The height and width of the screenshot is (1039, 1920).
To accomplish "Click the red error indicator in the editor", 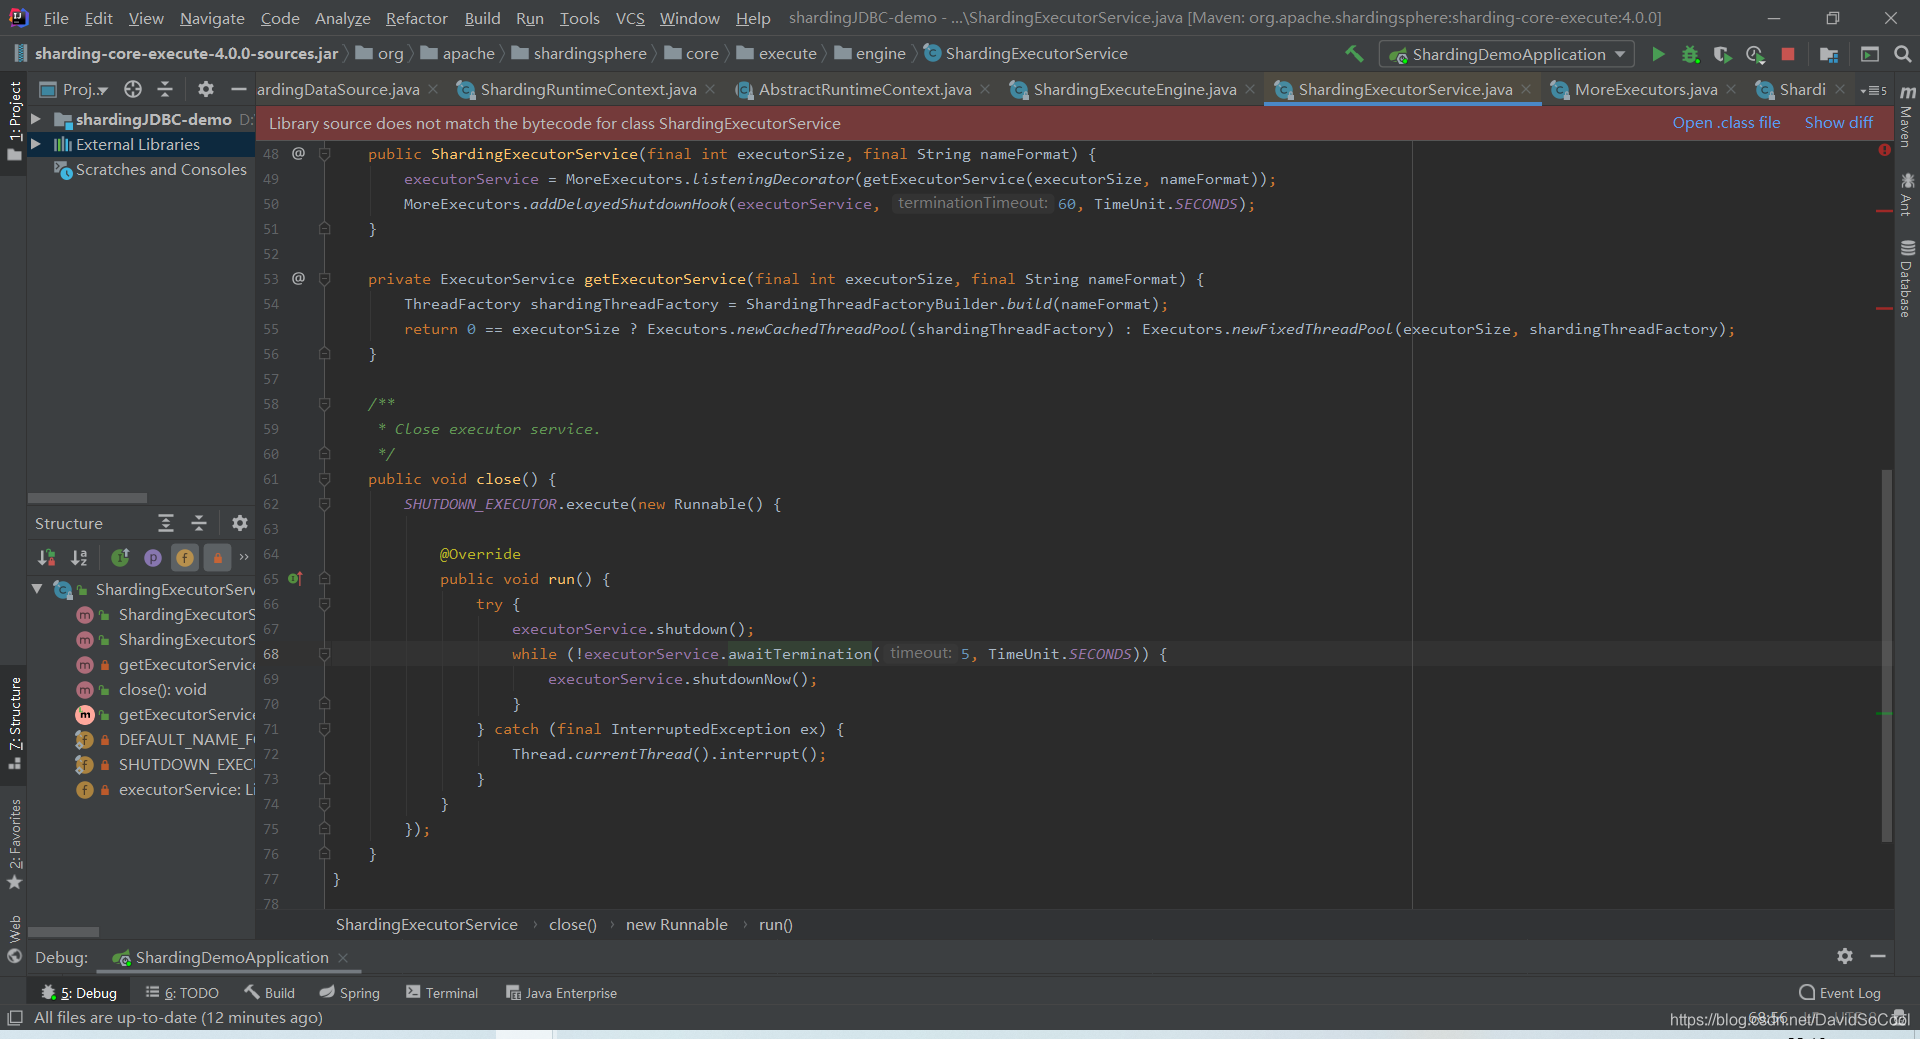I will [1884, 150].
